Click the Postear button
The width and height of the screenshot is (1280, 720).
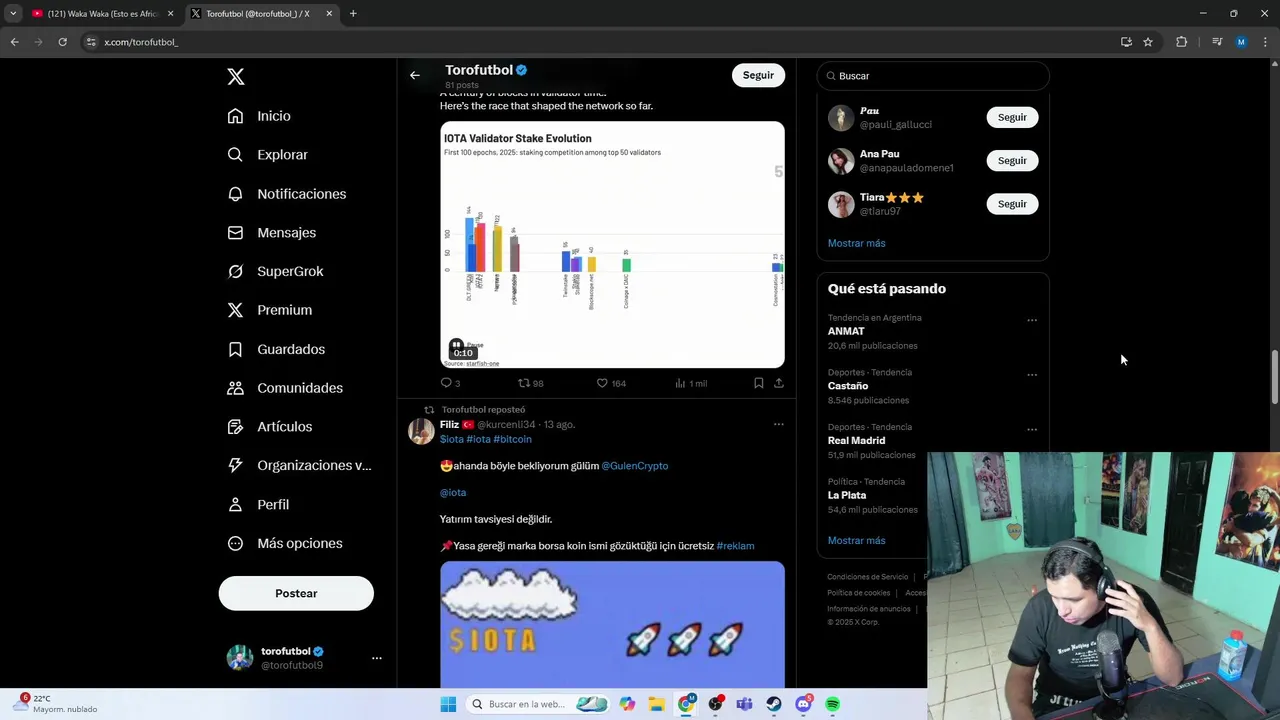tap(296, 593)
